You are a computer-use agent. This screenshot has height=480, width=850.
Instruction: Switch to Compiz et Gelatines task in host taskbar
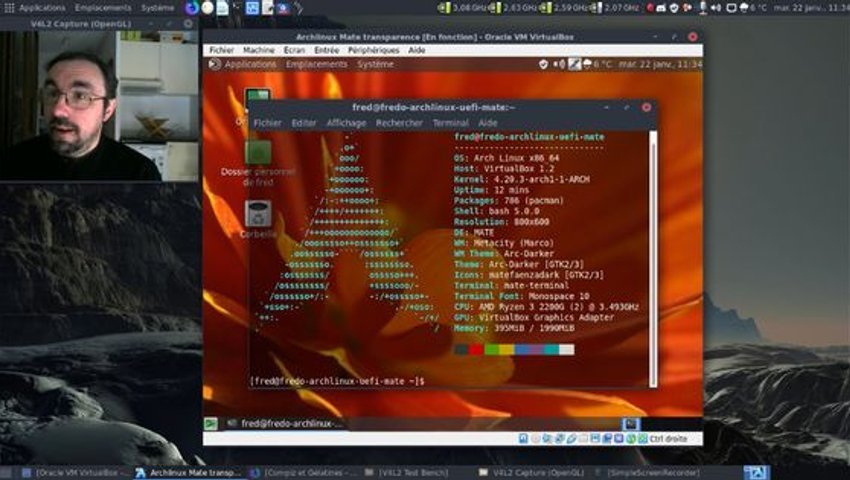pos(303,473)
